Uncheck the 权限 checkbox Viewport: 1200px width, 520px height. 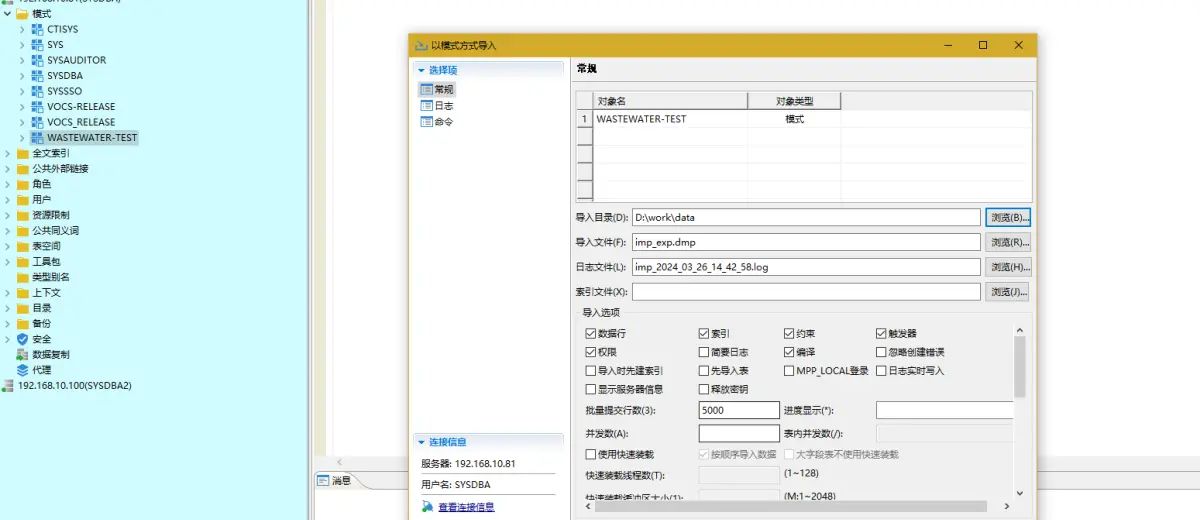click(590, 352)
